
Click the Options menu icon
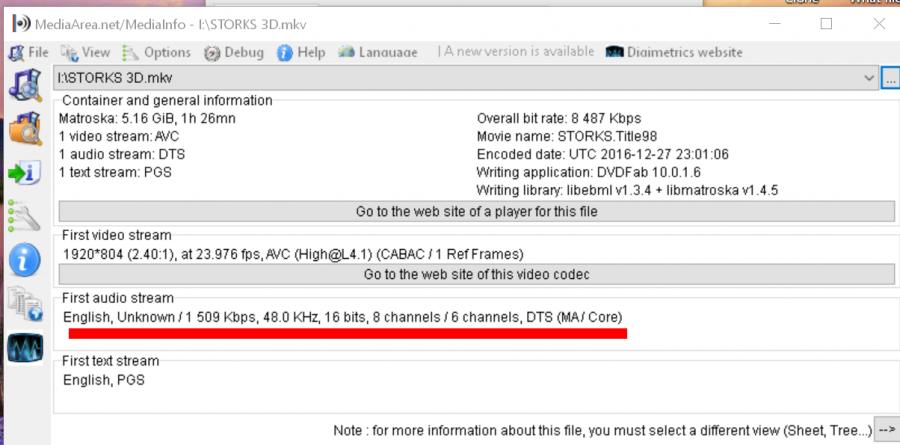point(131,53)
